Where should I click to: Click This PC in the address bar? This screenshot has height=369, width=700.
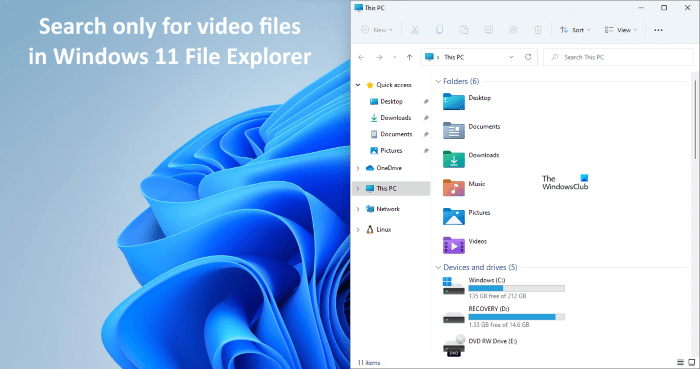pyautogui.click(x=454, y=57)
